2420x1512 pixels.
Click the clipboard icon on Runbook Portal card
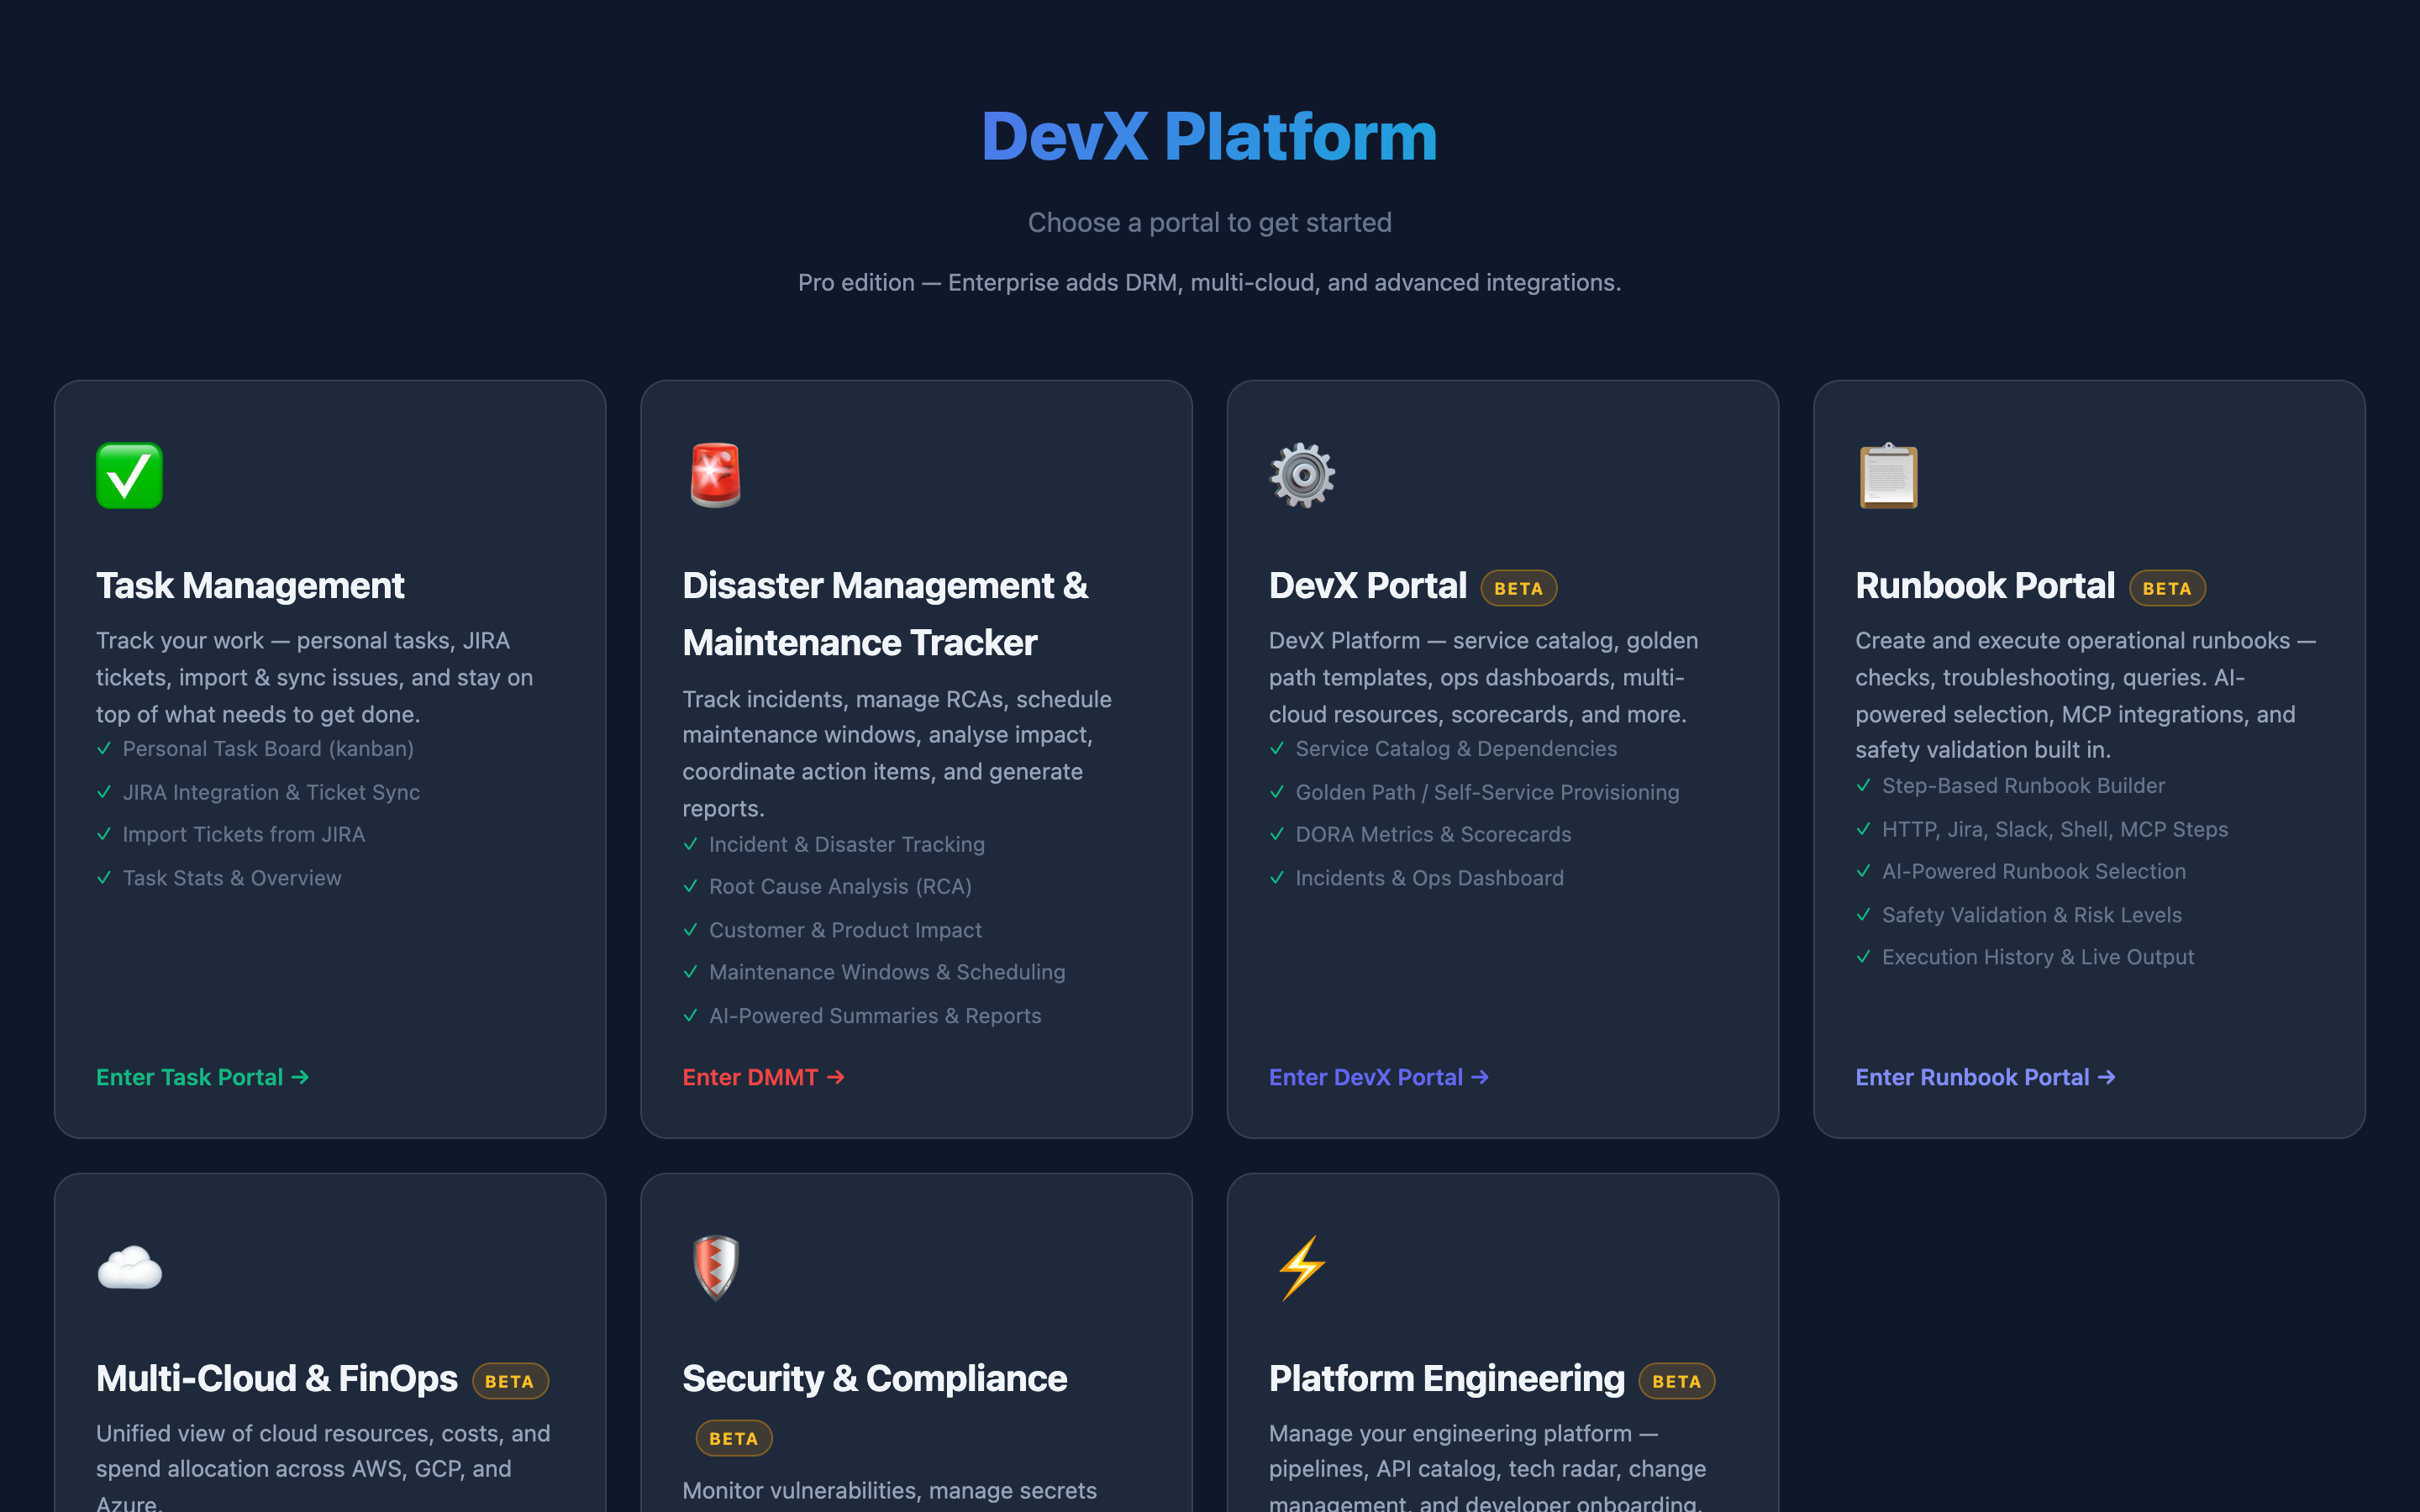[1888, 475]
